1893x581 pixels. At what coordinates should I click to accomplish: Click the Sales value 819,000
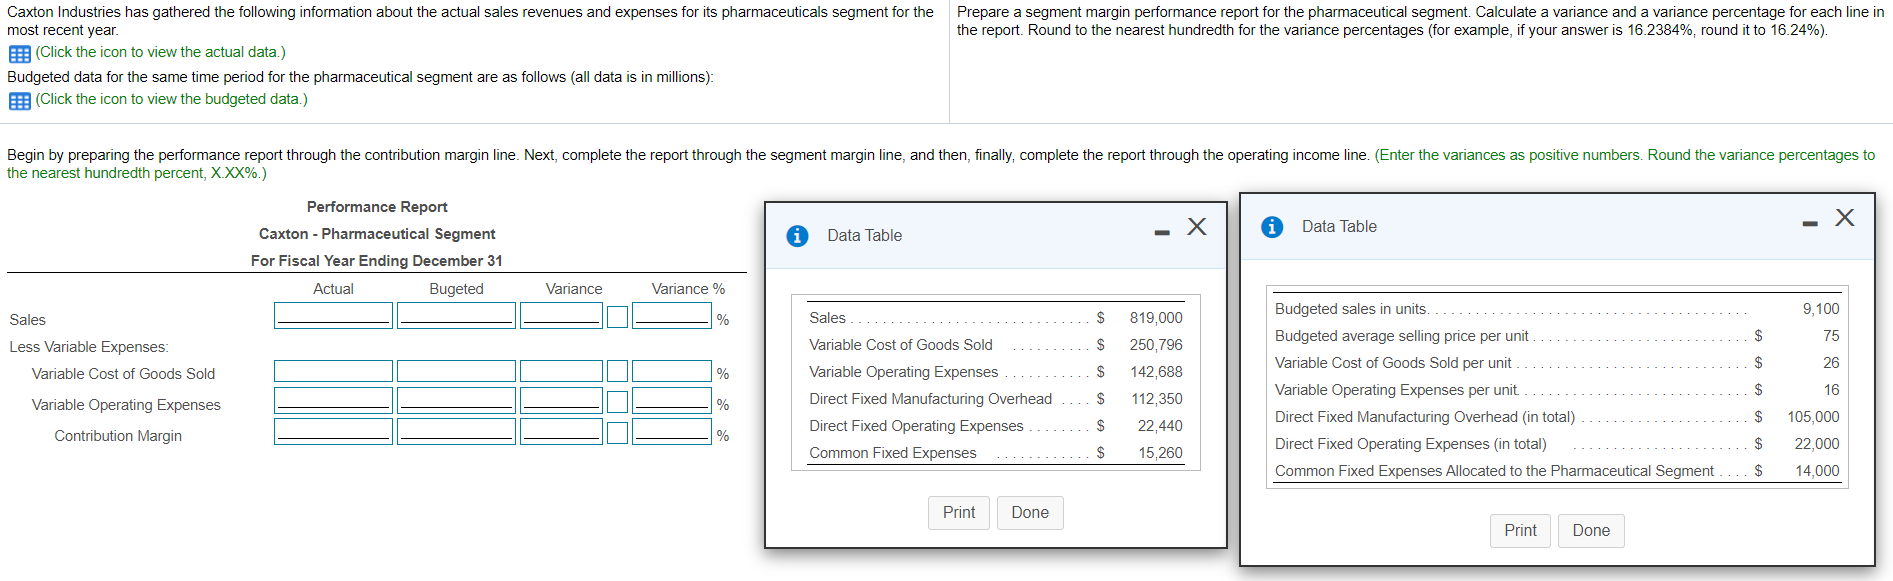coord(1156,318)
